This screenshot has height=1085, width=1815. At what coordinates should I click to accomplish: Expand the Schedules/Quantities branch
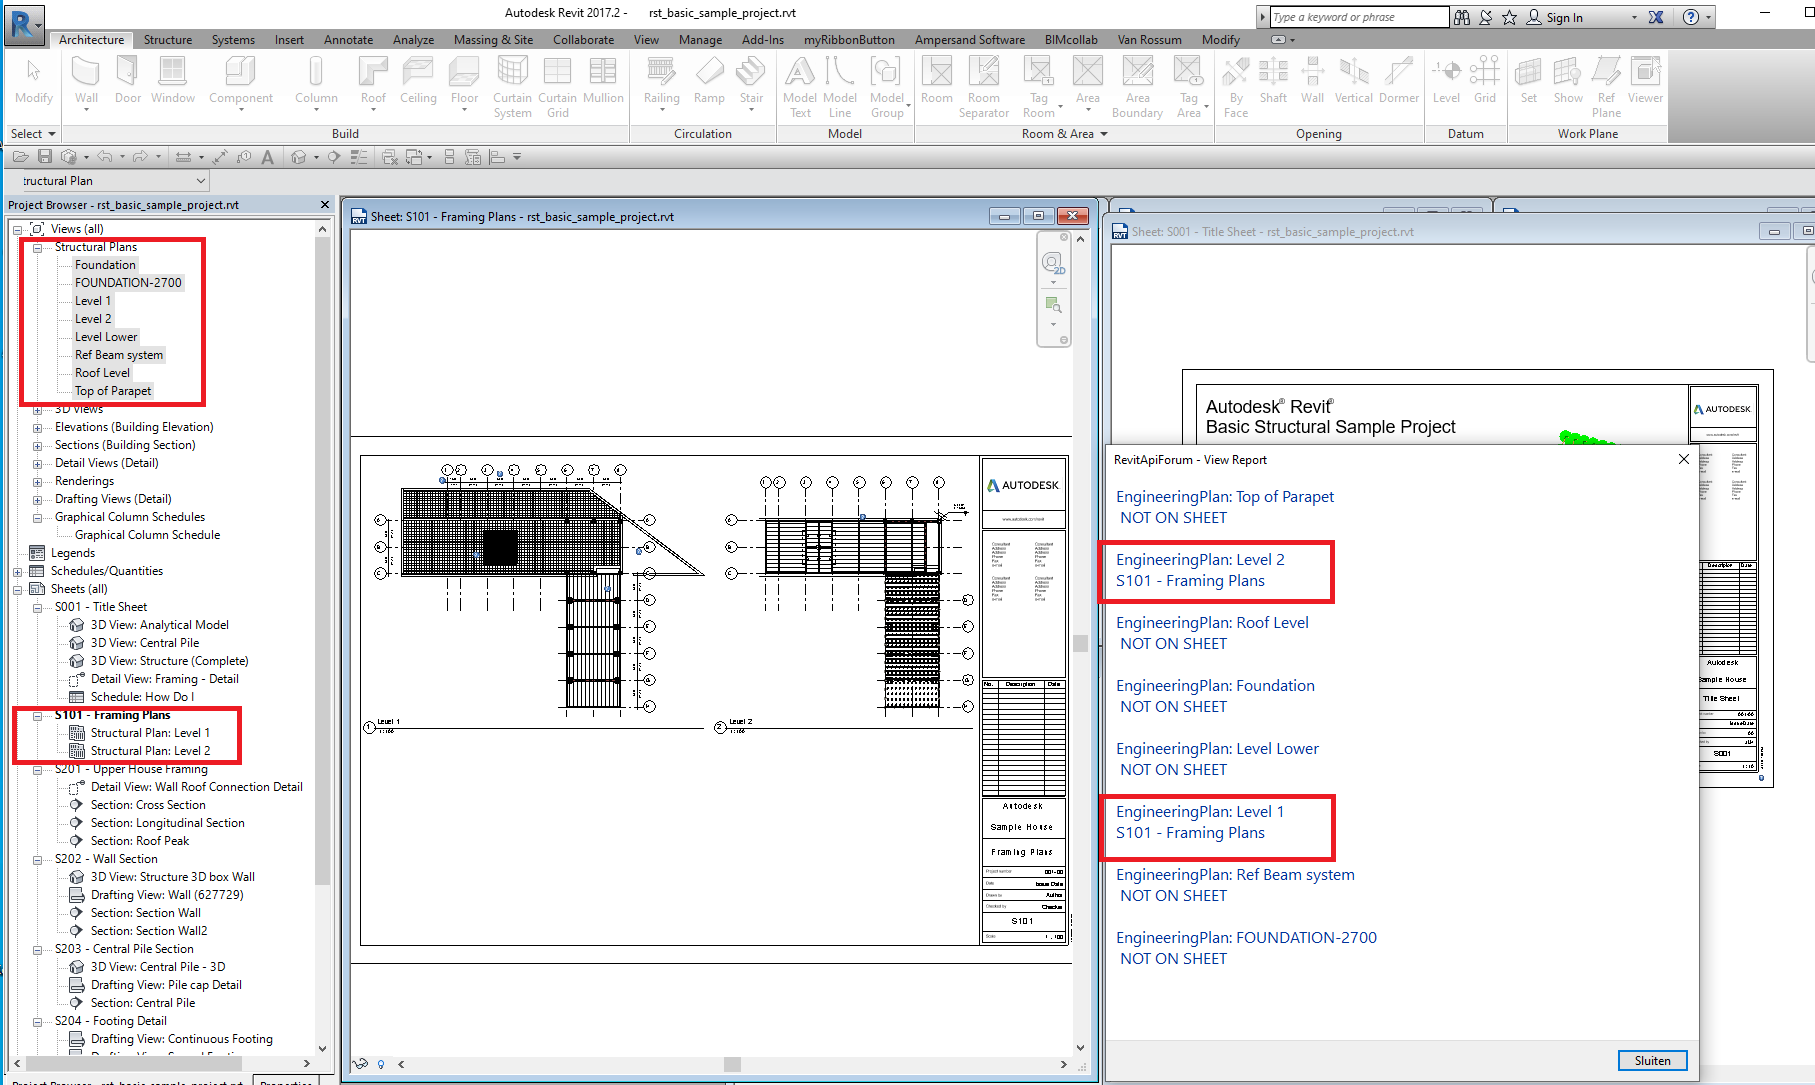coord(17,570)
